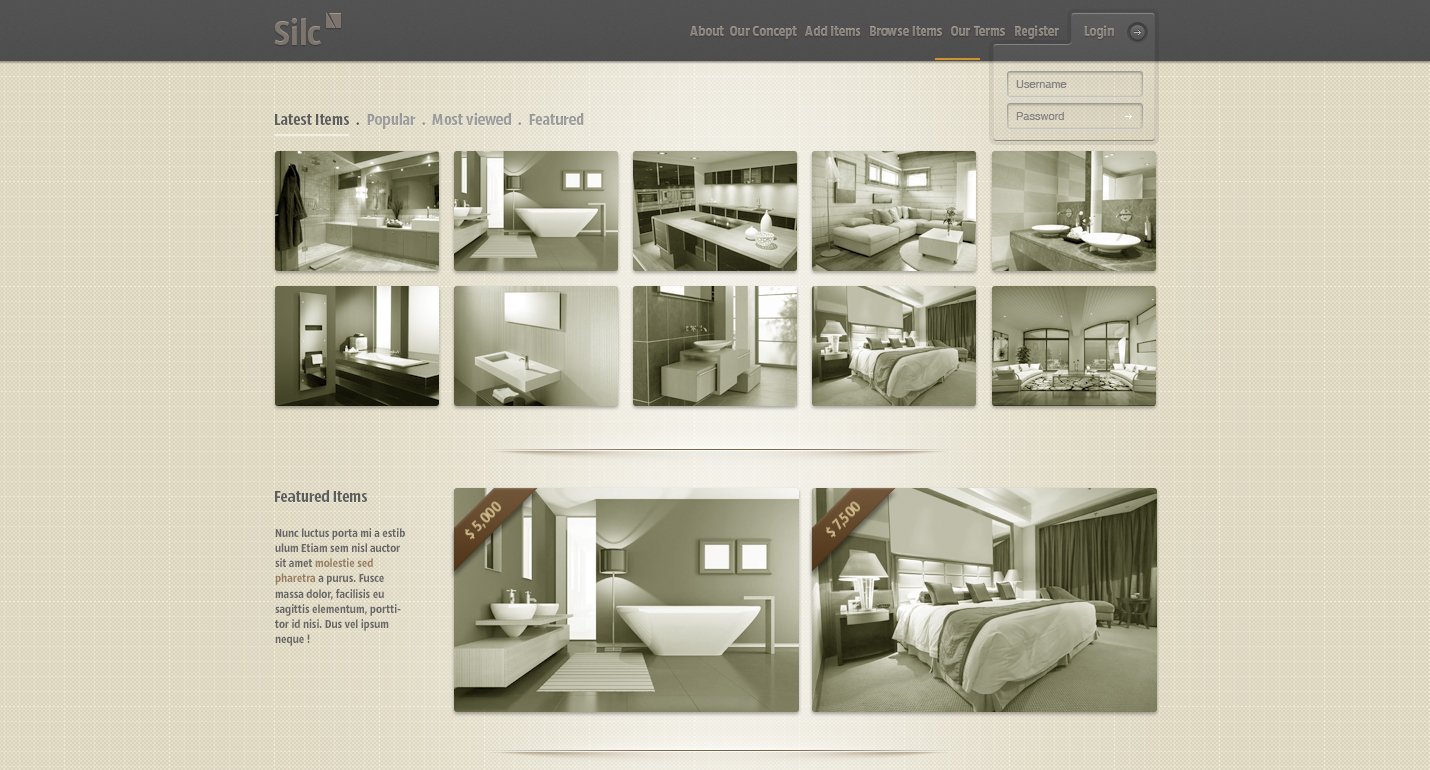Collapse the Login dropdown panel
The image size is (1430, 770).
point(1098,31)
